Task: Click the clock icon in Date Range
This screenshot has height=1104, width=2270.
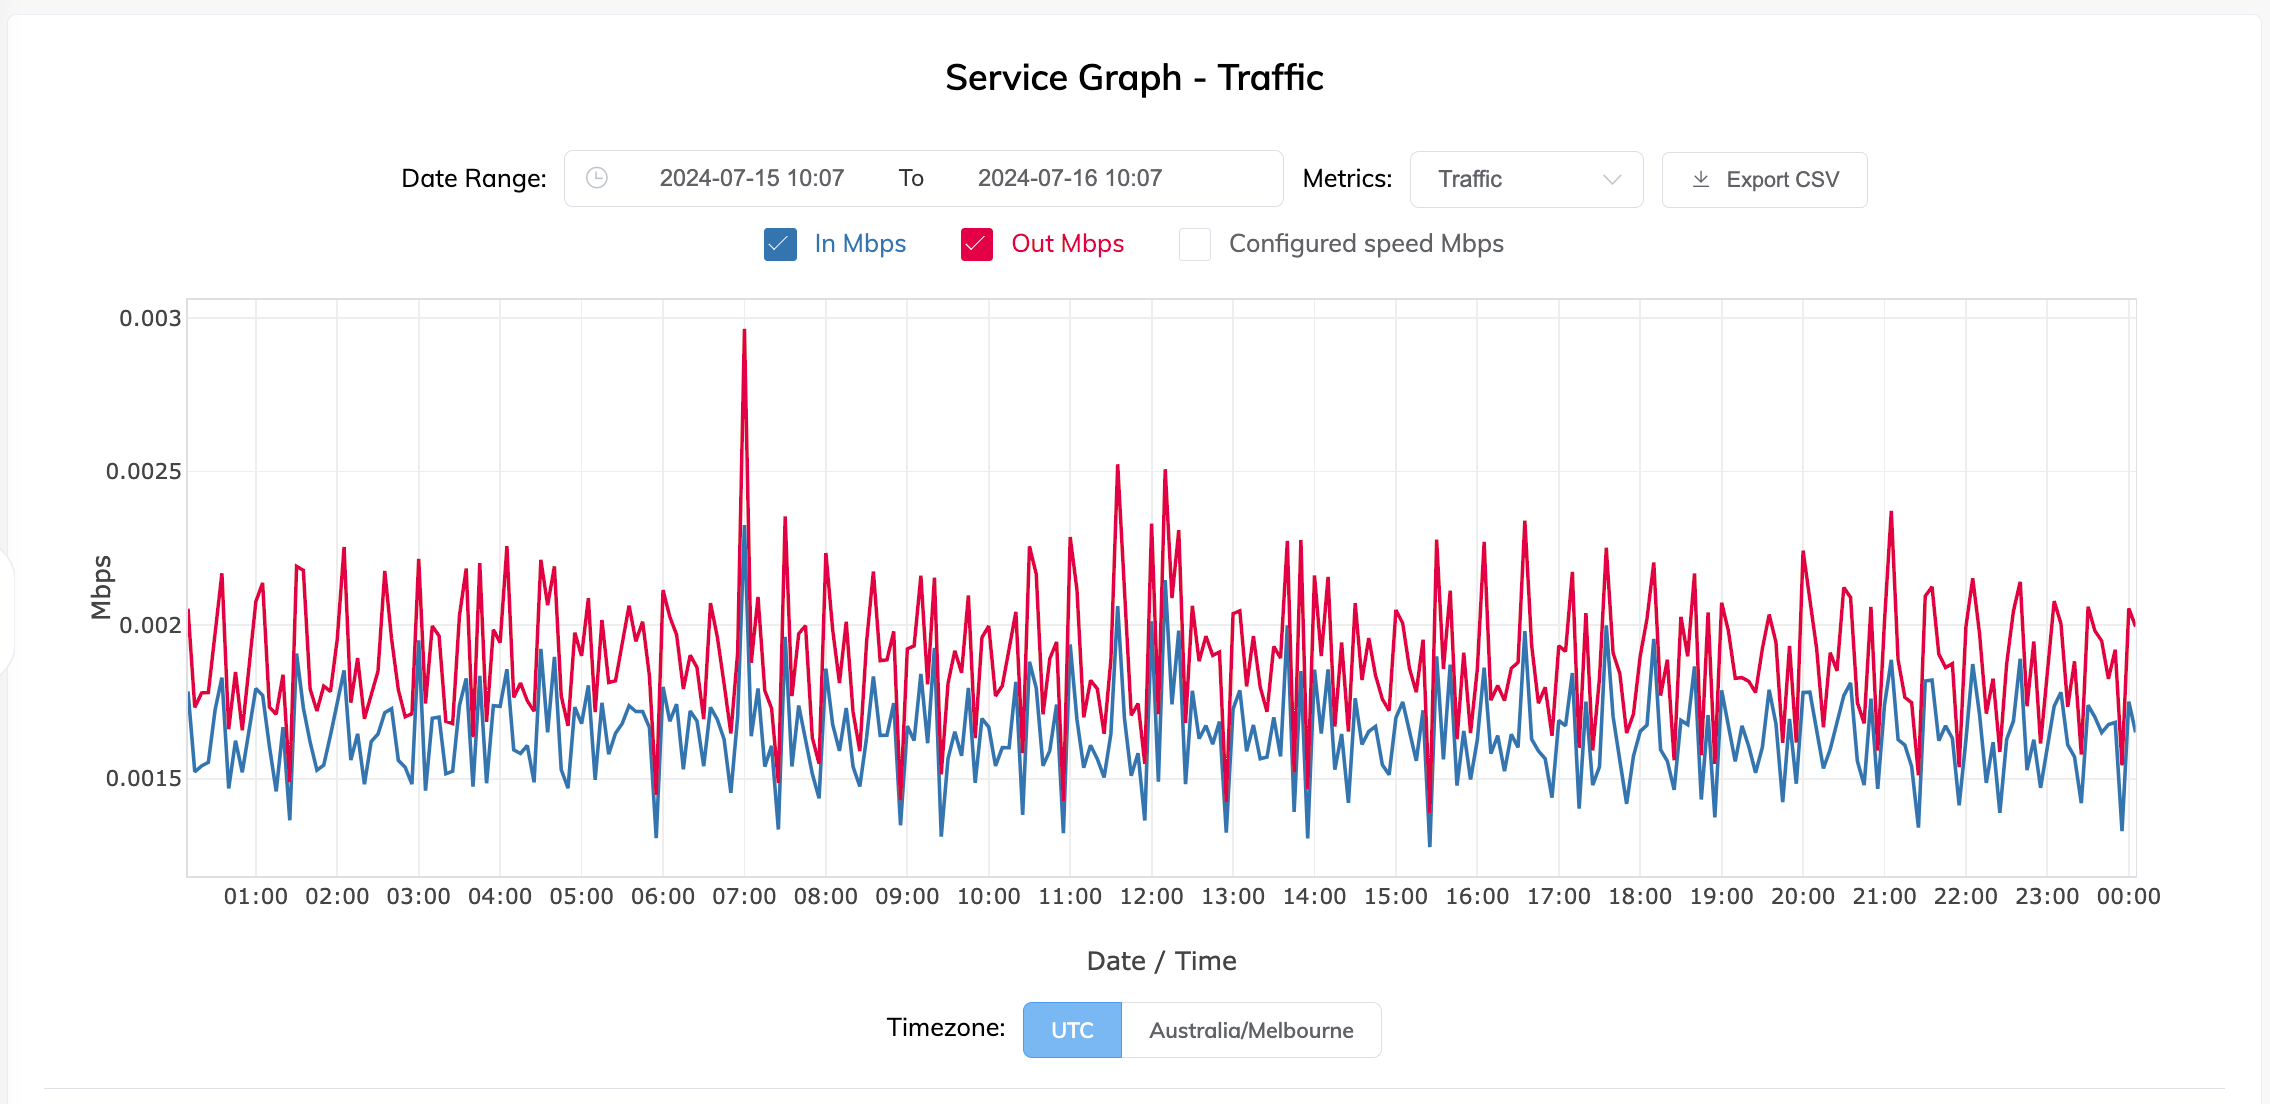Action: coord(598,178)
